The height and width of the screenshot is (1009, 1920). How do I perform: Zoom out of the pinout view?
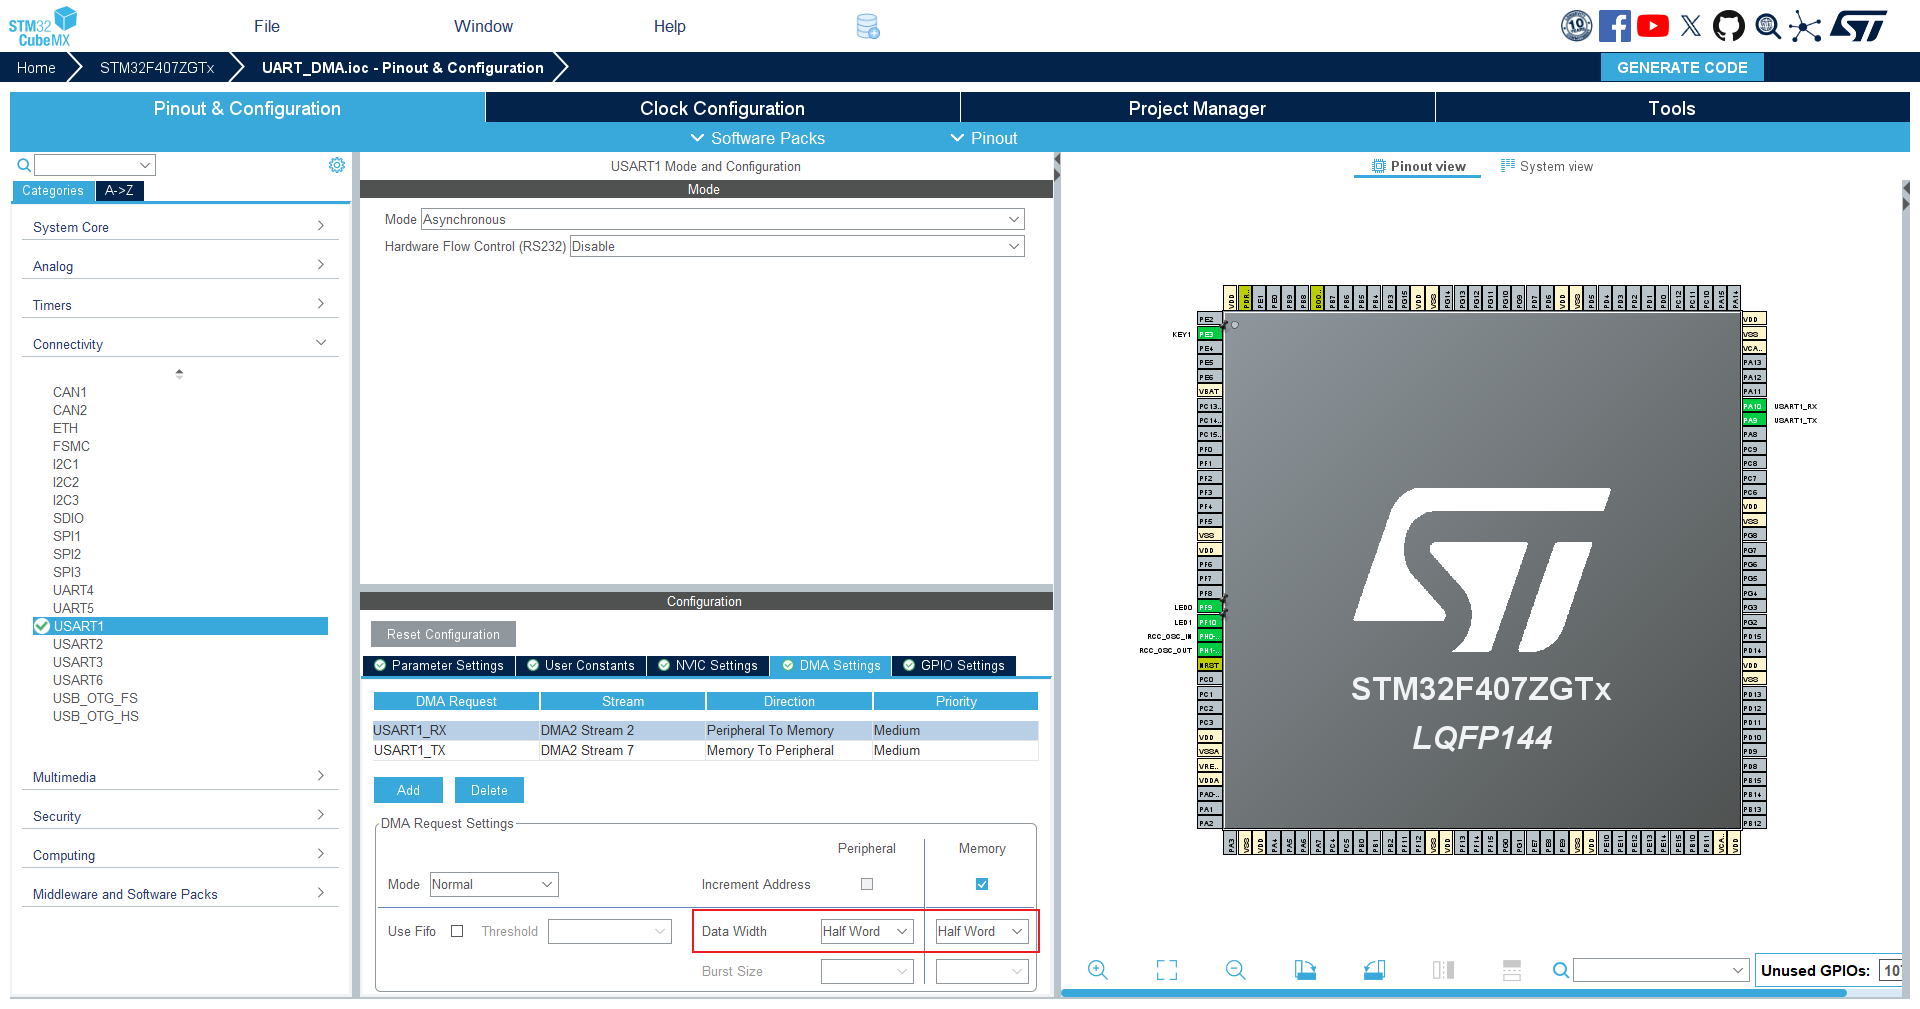(1236, 970)
